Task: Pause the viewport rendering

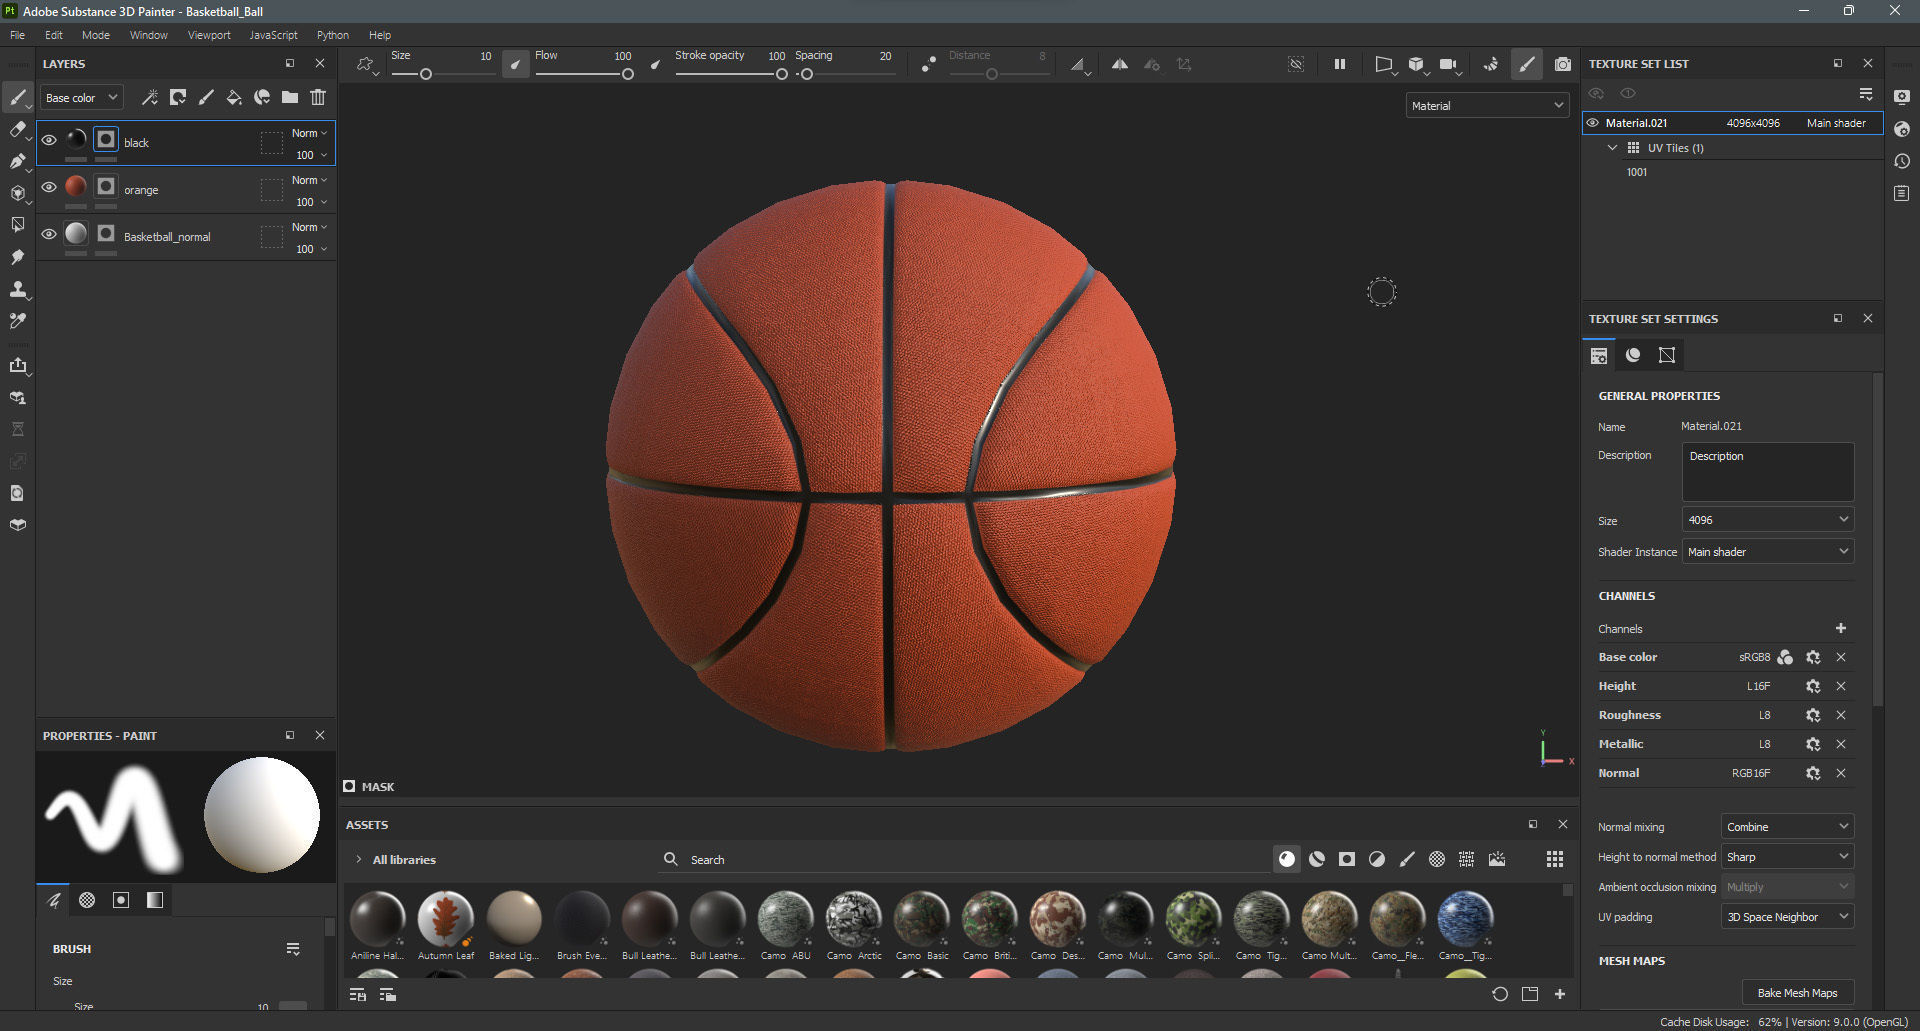Action: [1340, 64]
